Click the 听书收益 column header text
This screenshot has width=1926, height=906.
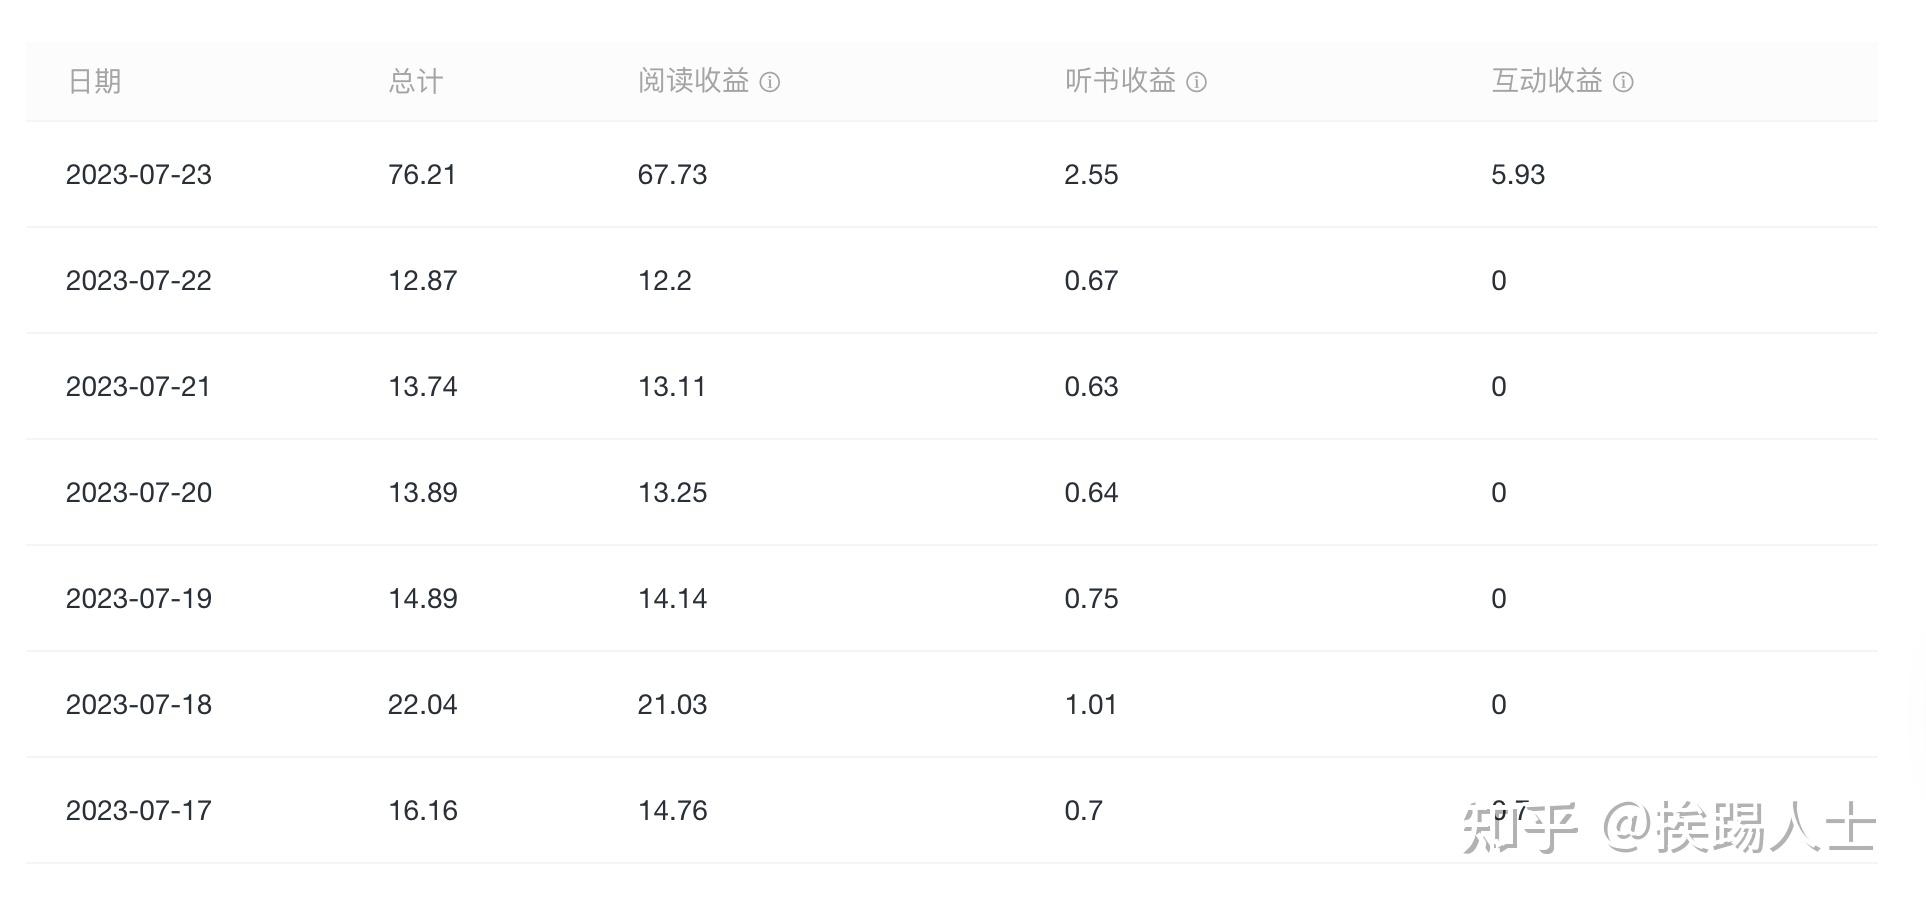tap(1120, 81)
